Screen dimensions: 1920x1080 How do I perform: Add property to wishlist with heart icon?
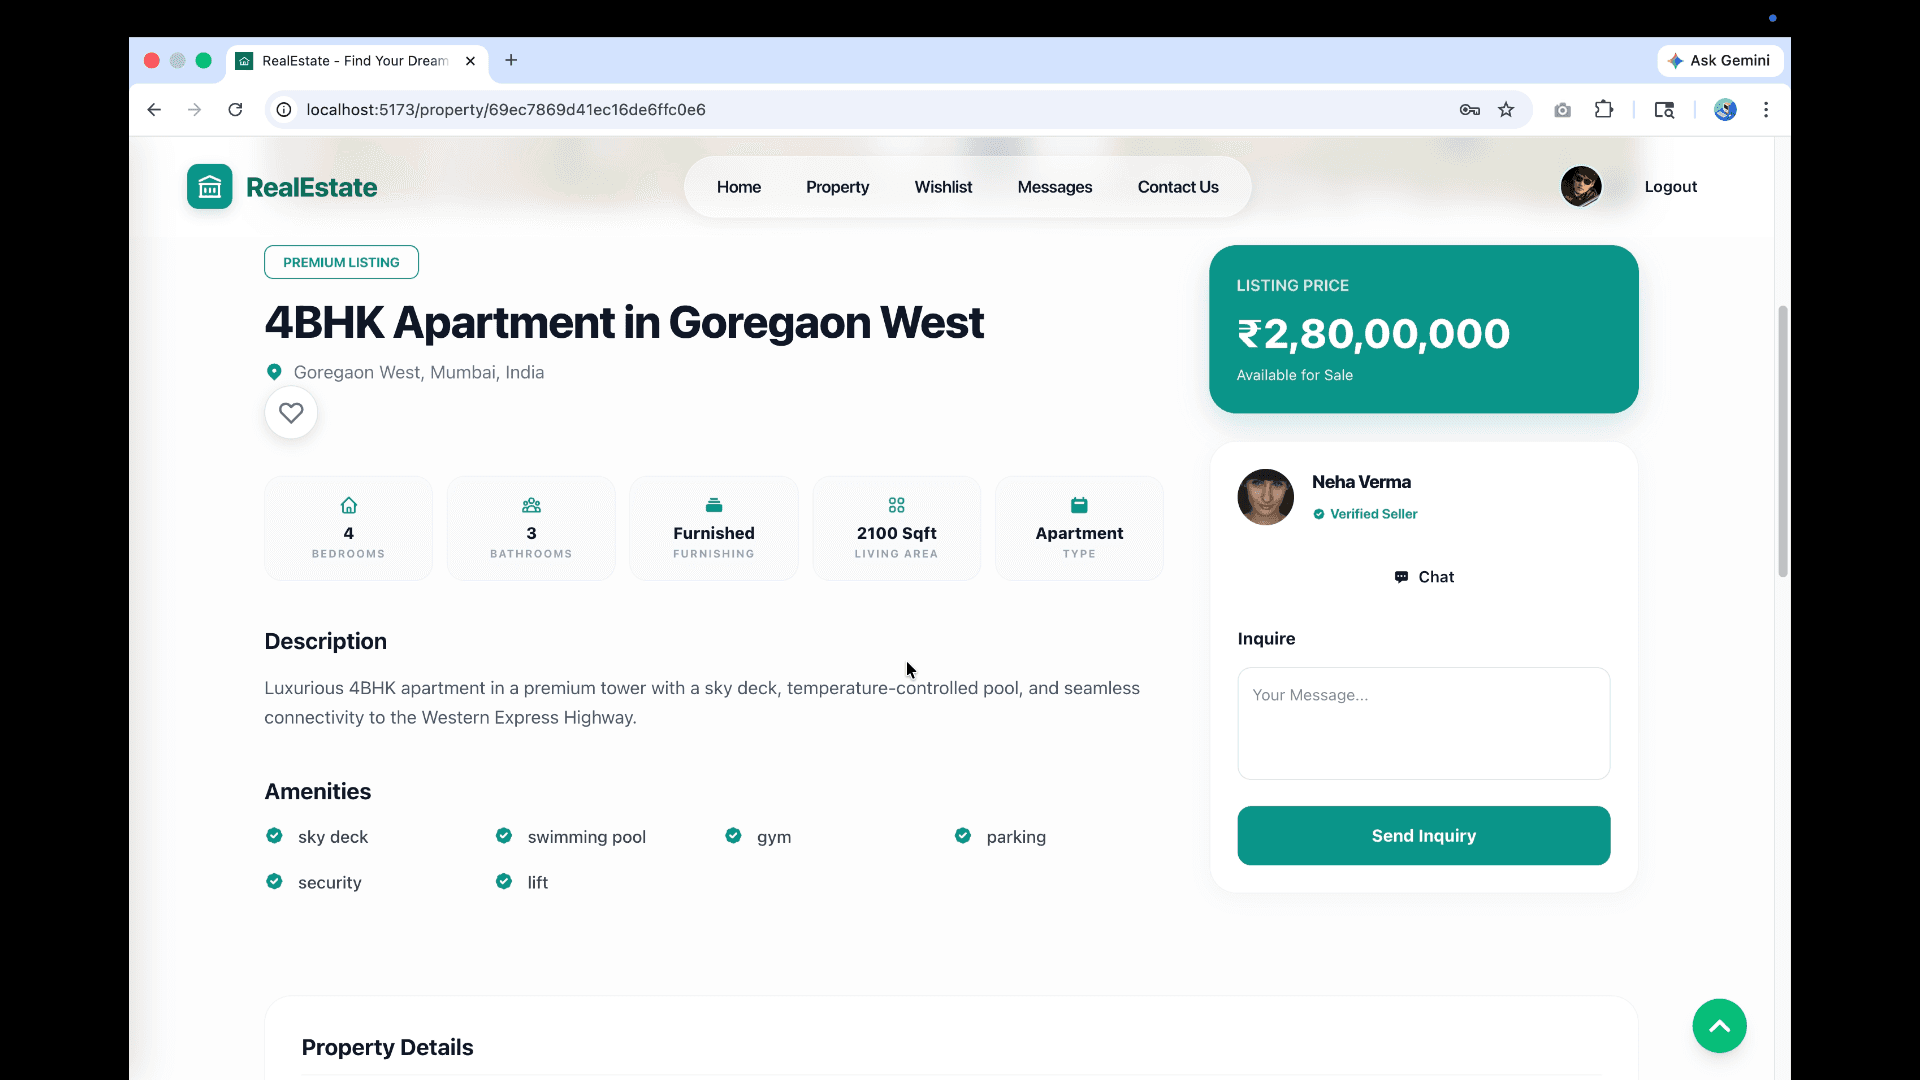coord(291,413)
